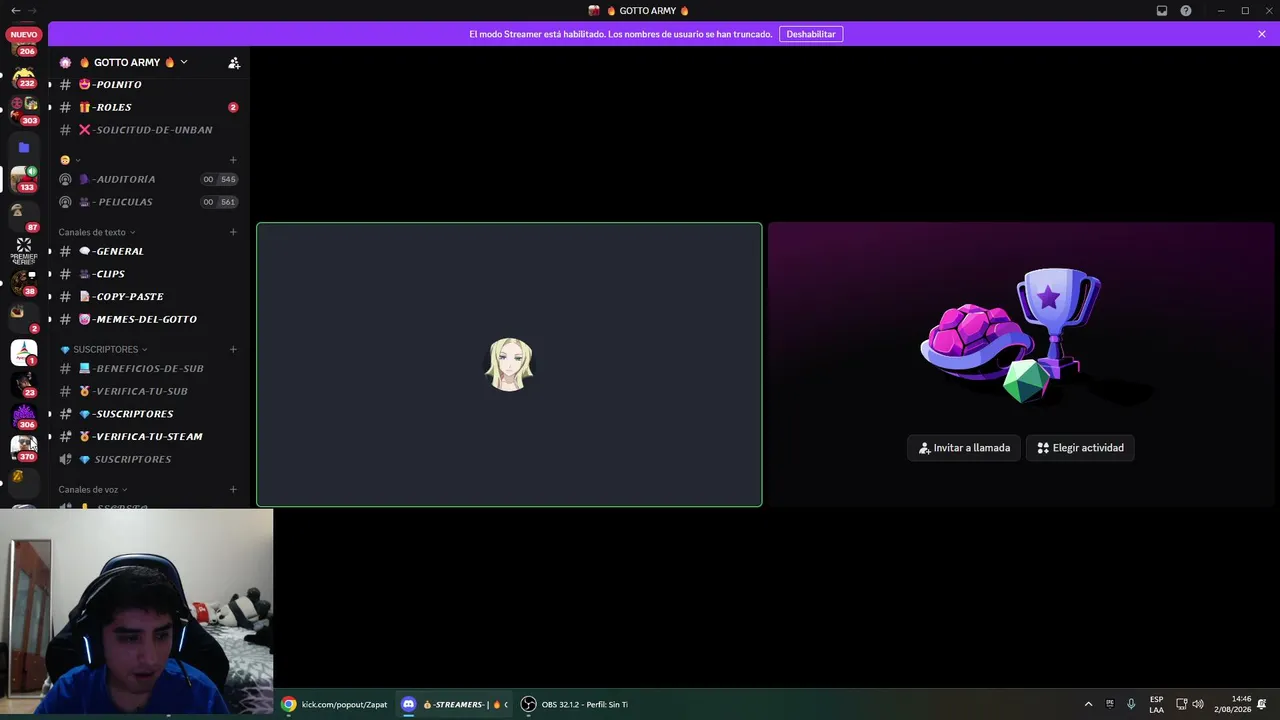Open the server with 303 notifications
The height and width of the screenshot is (720, 1280).
click(x=24, y=109)
